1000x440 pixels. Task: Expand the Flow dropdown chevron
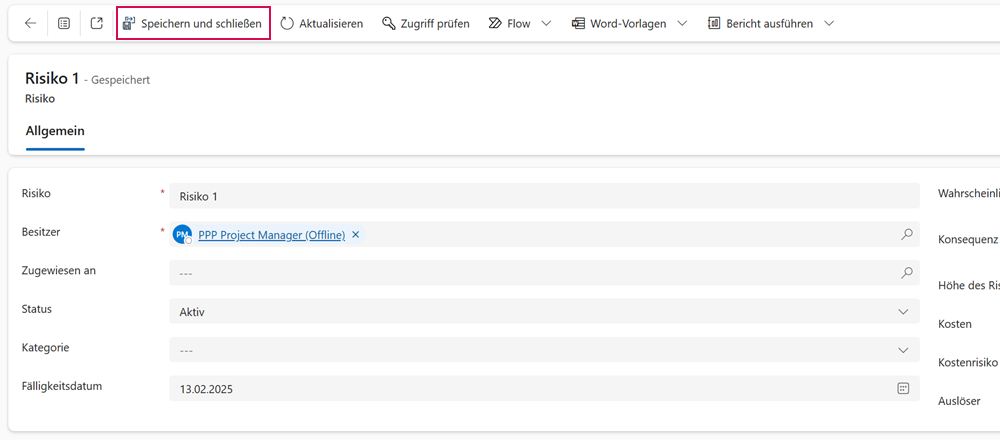pyautogui.click(x=546, y=23)
